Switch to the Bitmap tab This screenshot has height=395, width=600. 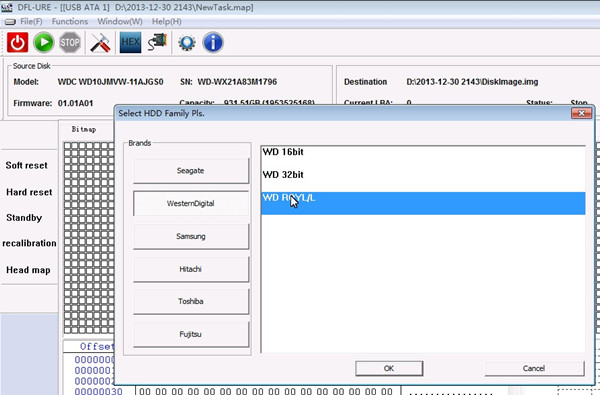coord(84,129)
